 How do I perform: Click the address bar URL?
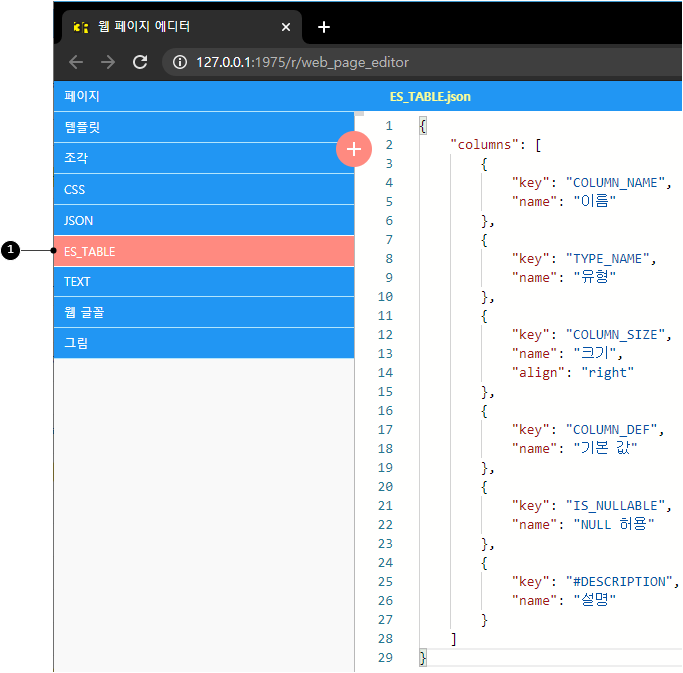[302, 62]
